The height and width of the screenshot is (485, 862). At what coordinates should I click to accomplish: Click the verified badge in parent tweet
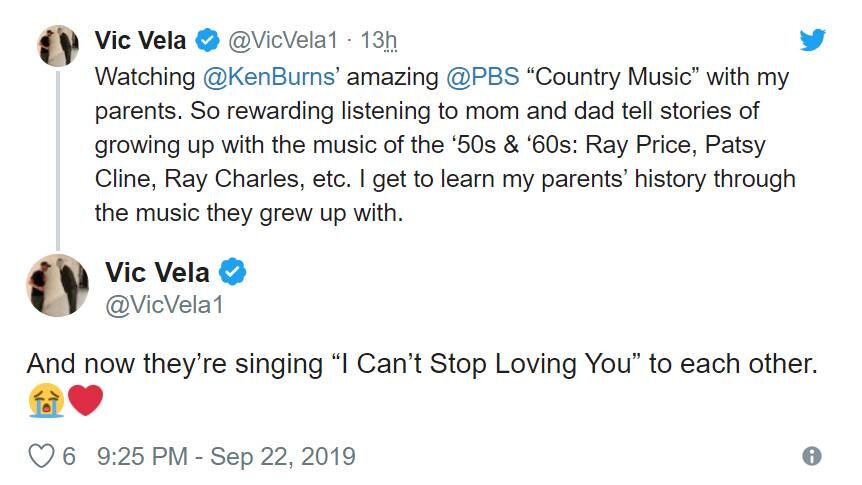(x=207, y=41)
